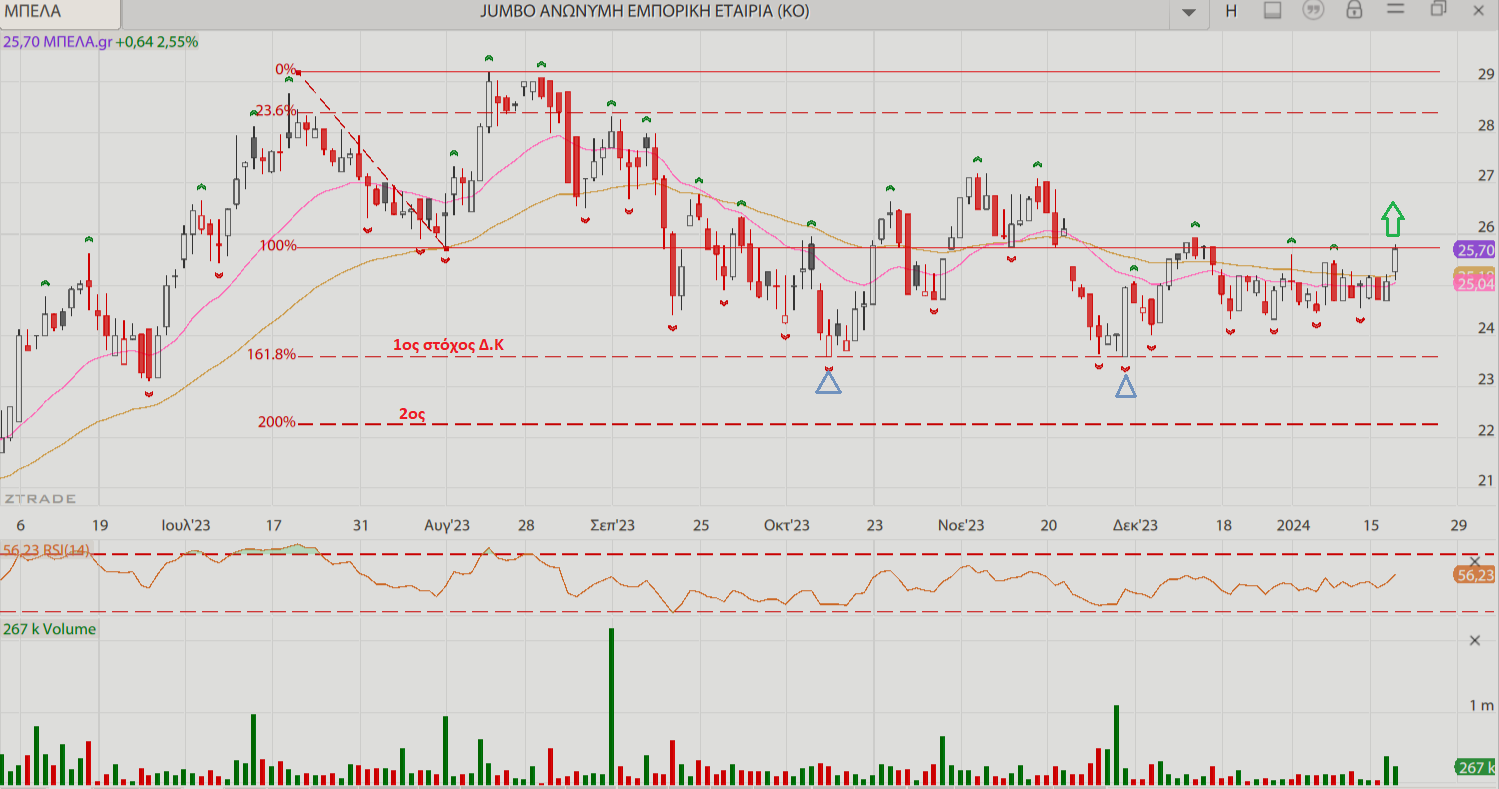The image size is (1499, 789).
Task: Select the 161.8% Fibonacci level label
Action: point(272,354)
